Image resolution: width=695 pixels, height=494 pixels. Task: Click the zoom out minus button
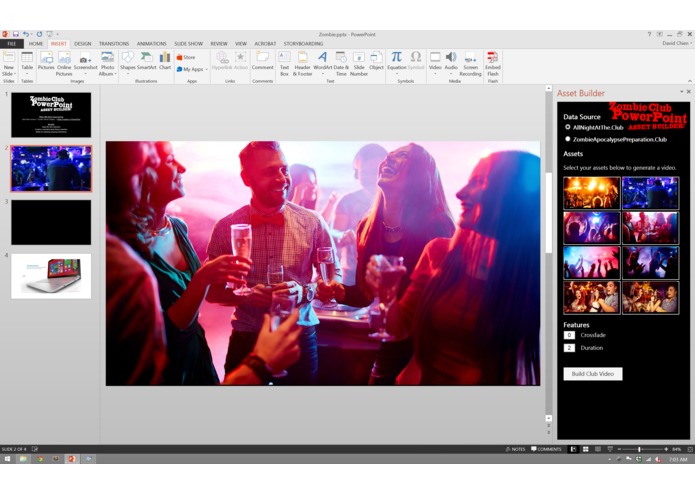click(x=619, y=449)
